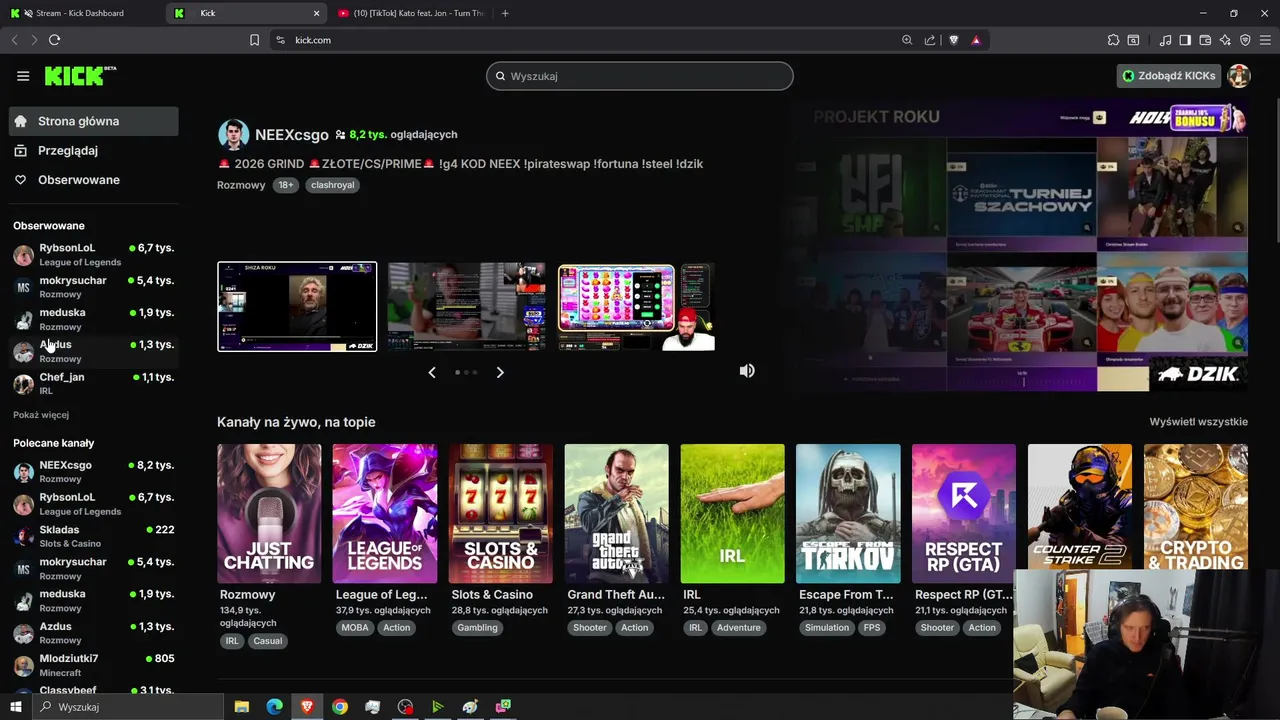Open the Slots & Casino category card
Viewport: 1280px width, 720px height.
tap(500, 513)
